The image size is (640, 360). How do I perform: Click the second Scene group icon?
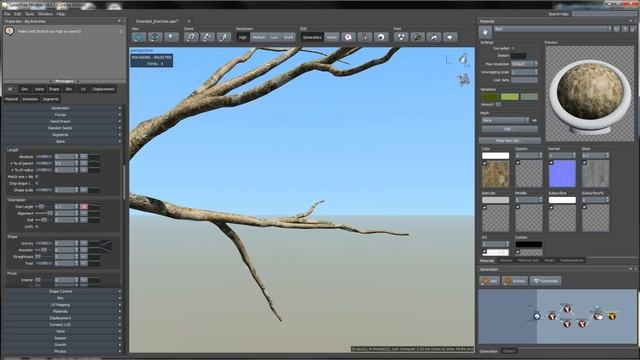point(207,37)
